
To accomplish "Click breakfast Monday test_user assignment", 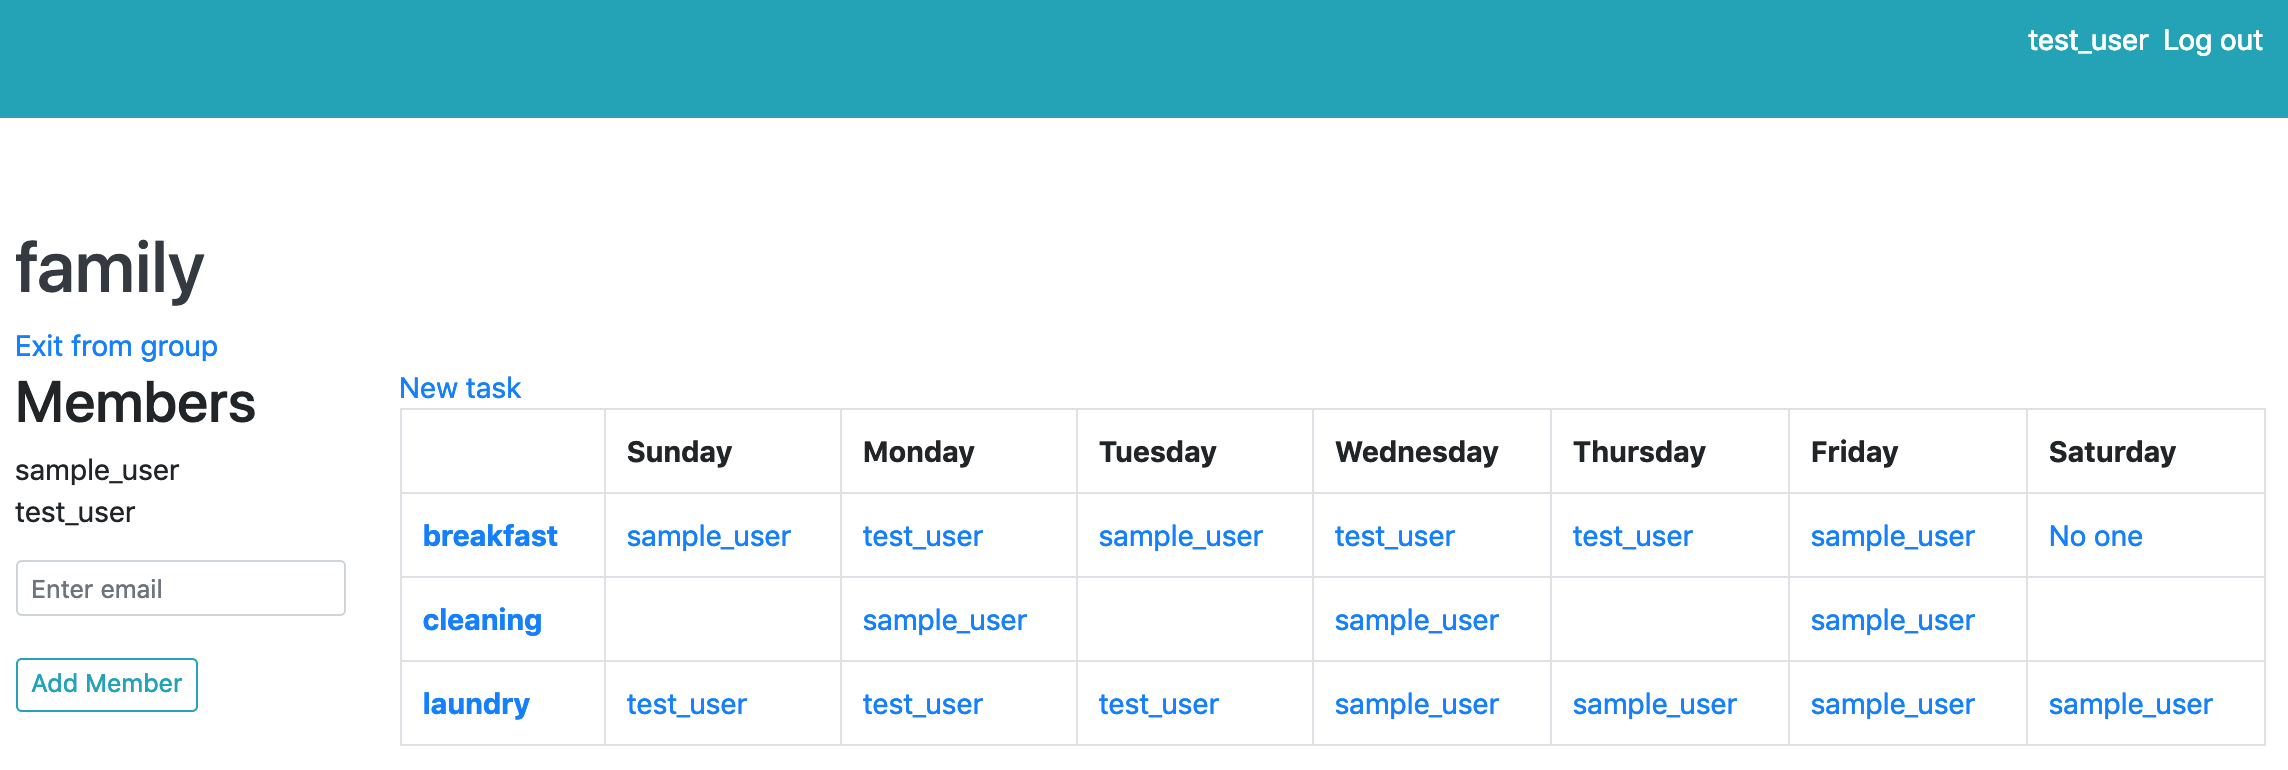I will 922,536.
